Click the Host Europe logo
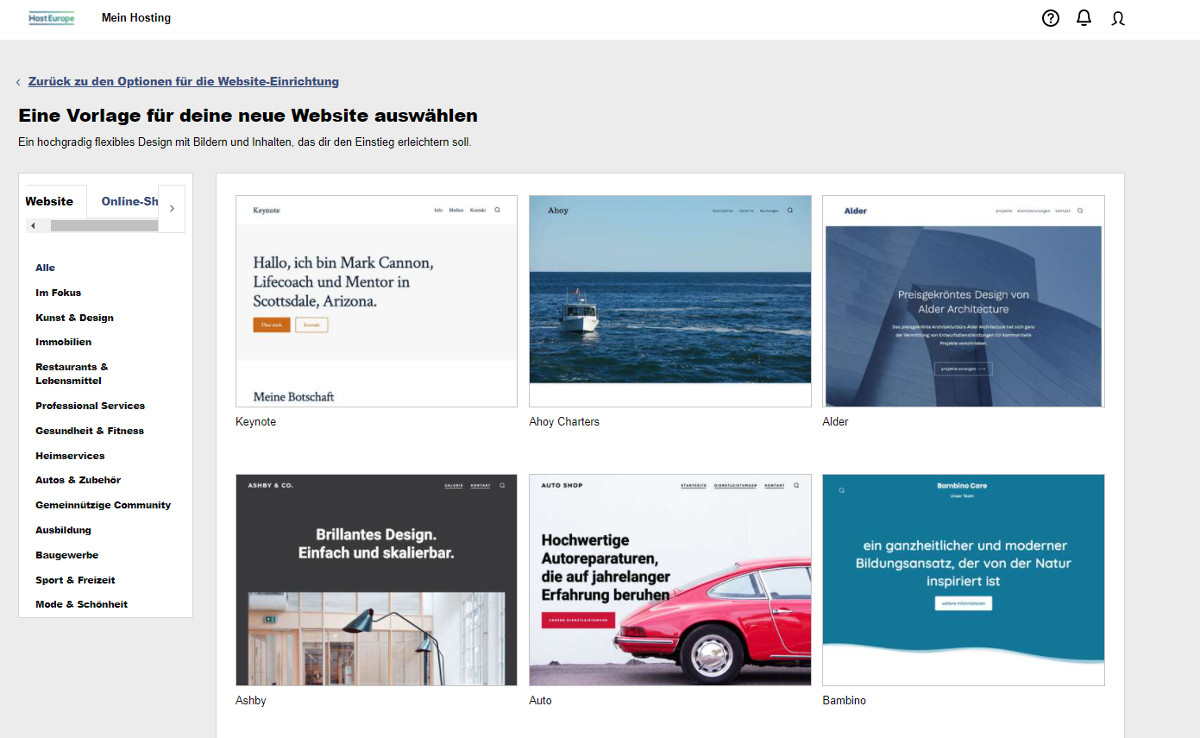This screenshot has height=738, width=1200. [x=52, y=18]
